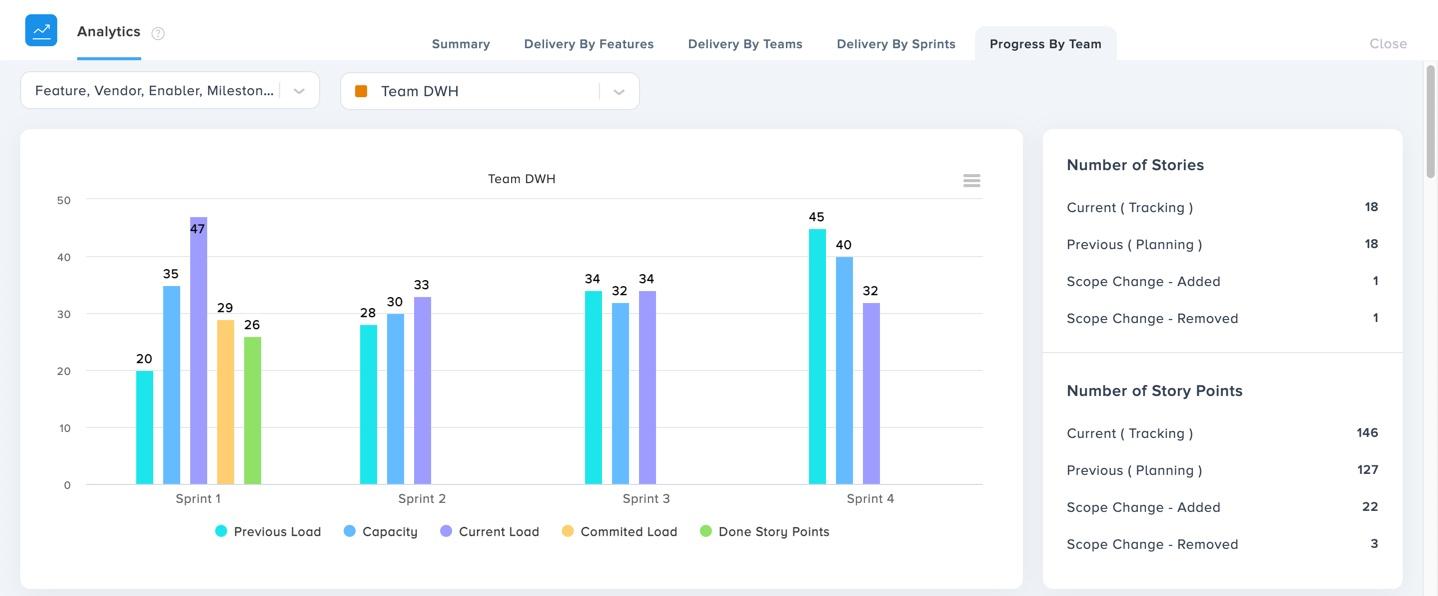Click the Analytics chart logo icon

[x=41, y=31]
